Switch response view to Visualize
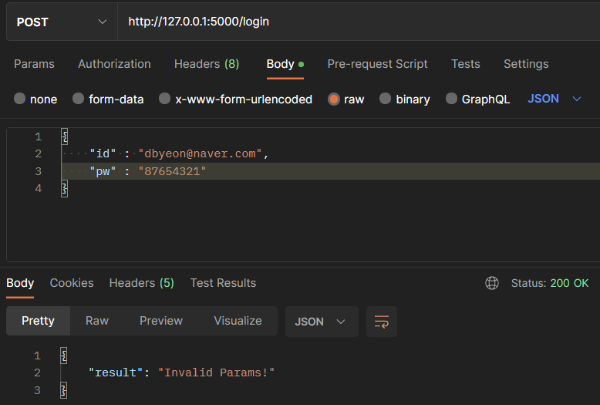Viewport: 600px width, 405px height. click(x=238, y=321)
